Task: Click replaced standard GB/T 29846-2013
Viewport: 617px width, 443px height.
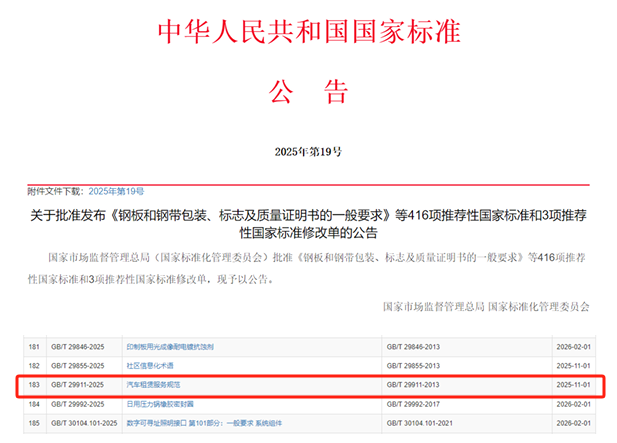Action: coord(413,347)
